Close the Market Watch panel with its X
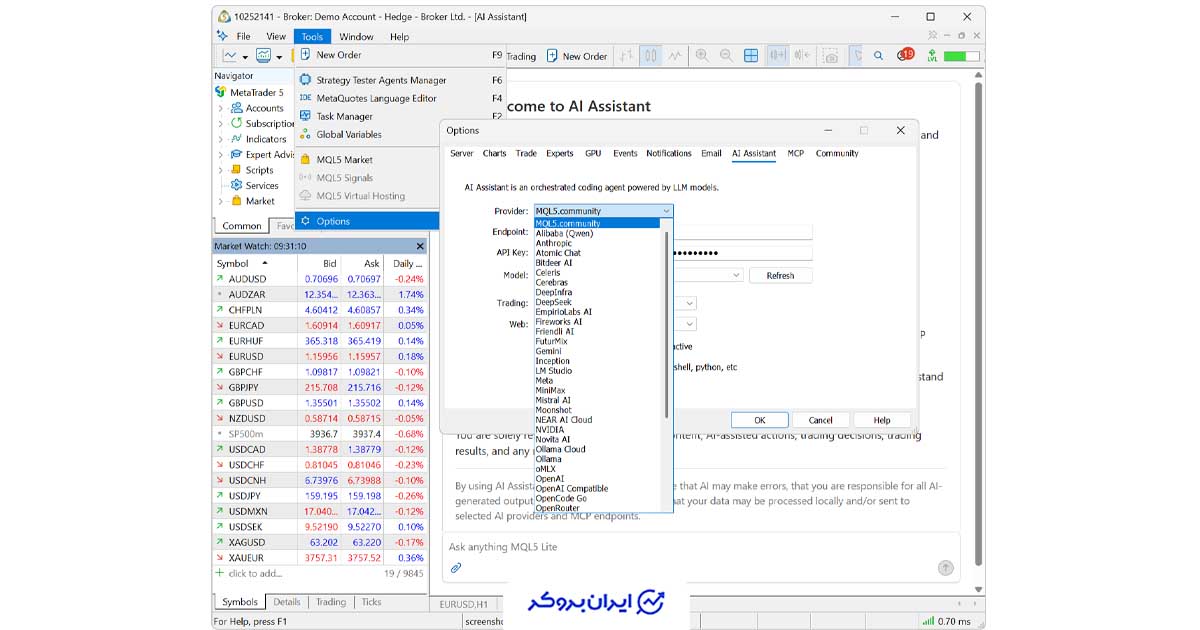This screenshot has width=1200, height=630. [x=420, y=246]
